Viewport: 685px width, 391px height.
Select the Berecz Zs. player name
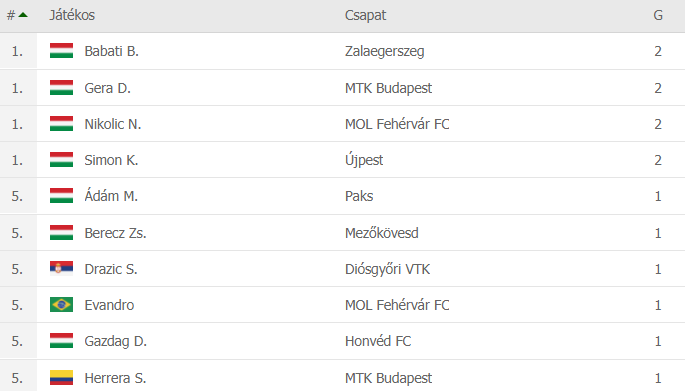click(115, 233)
